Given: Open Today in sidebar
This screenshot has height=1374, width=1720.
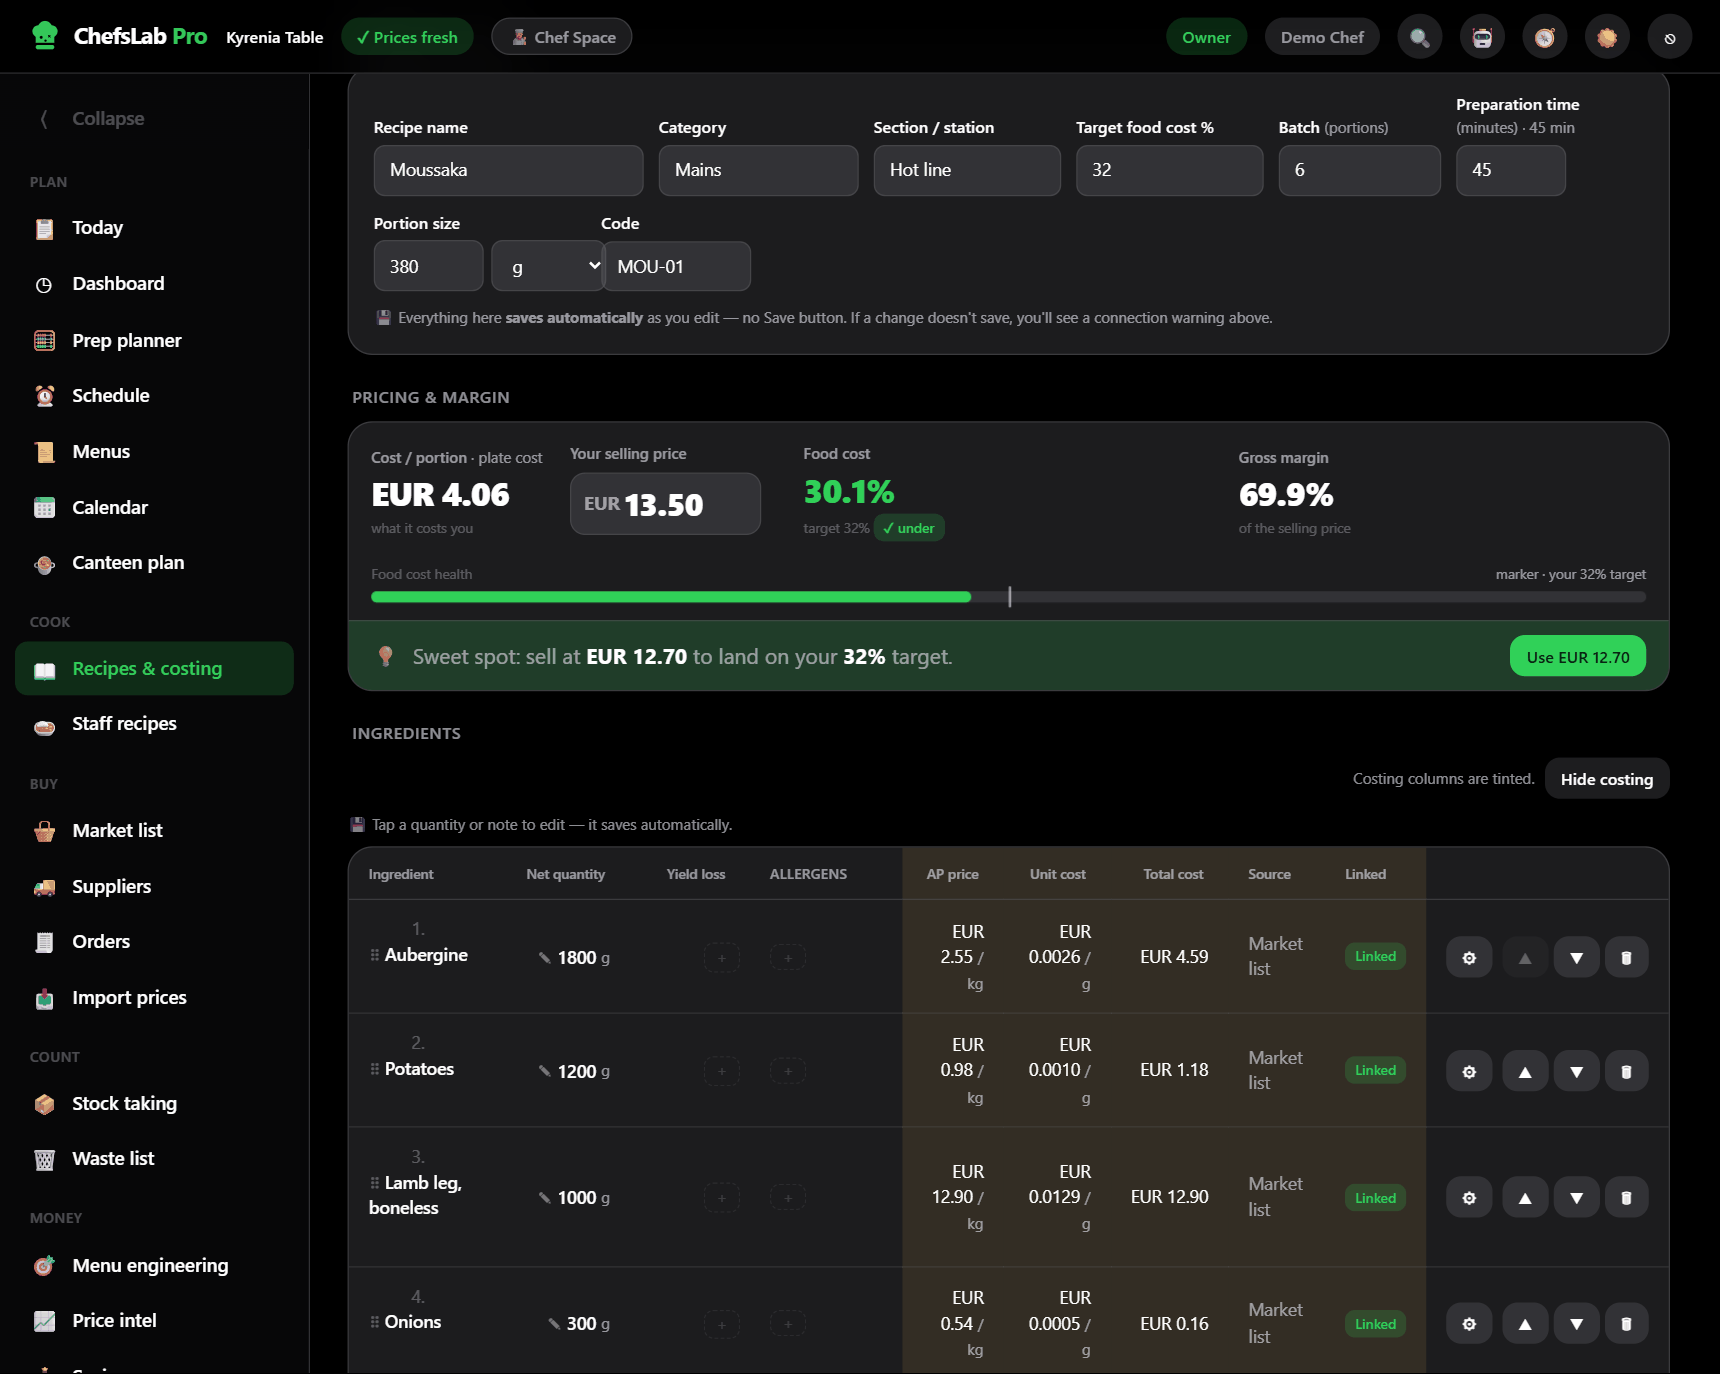Looking at the screenshot, I should click(154, 228).
